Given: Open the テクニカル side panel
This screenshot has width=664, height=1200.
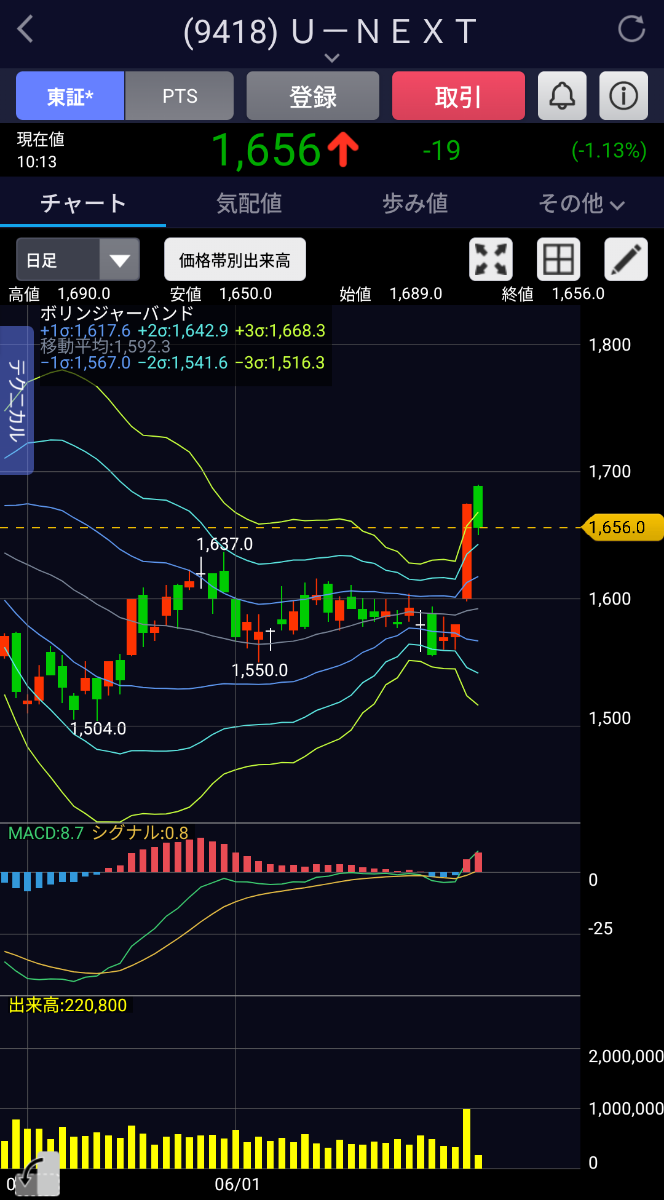Looking at the screenshot, I should click(17, 400).
